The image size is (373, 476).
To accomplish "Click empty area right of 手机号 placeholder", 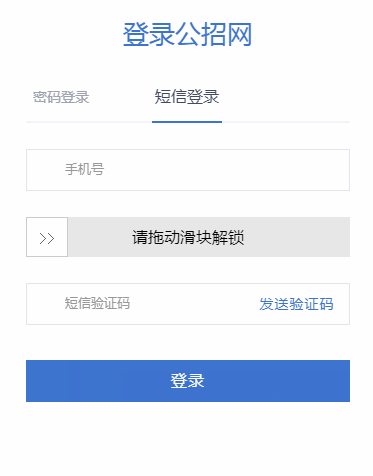I will coord(227,170).
